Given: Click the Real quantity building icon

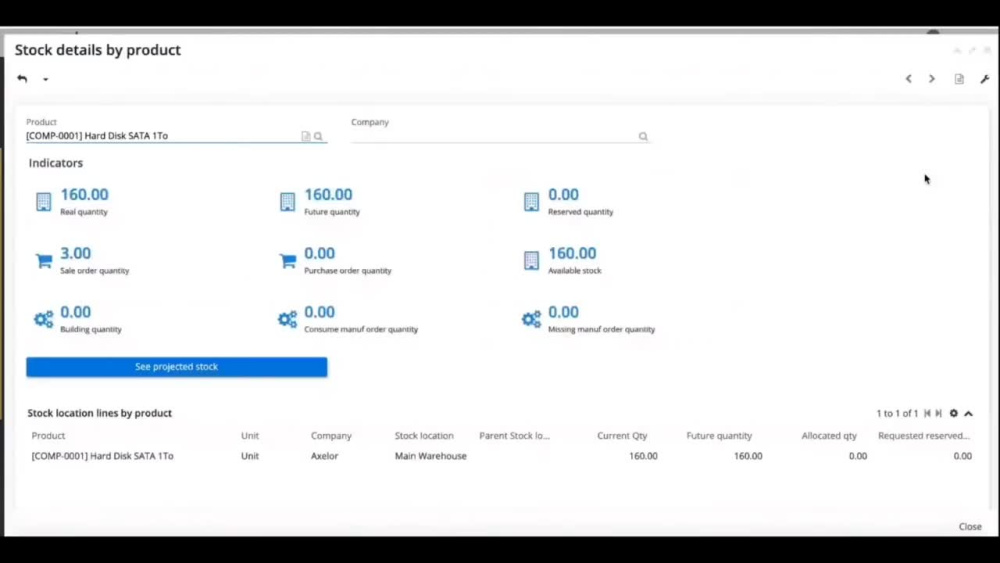Looking at the screenshot, I should (43, 201).
